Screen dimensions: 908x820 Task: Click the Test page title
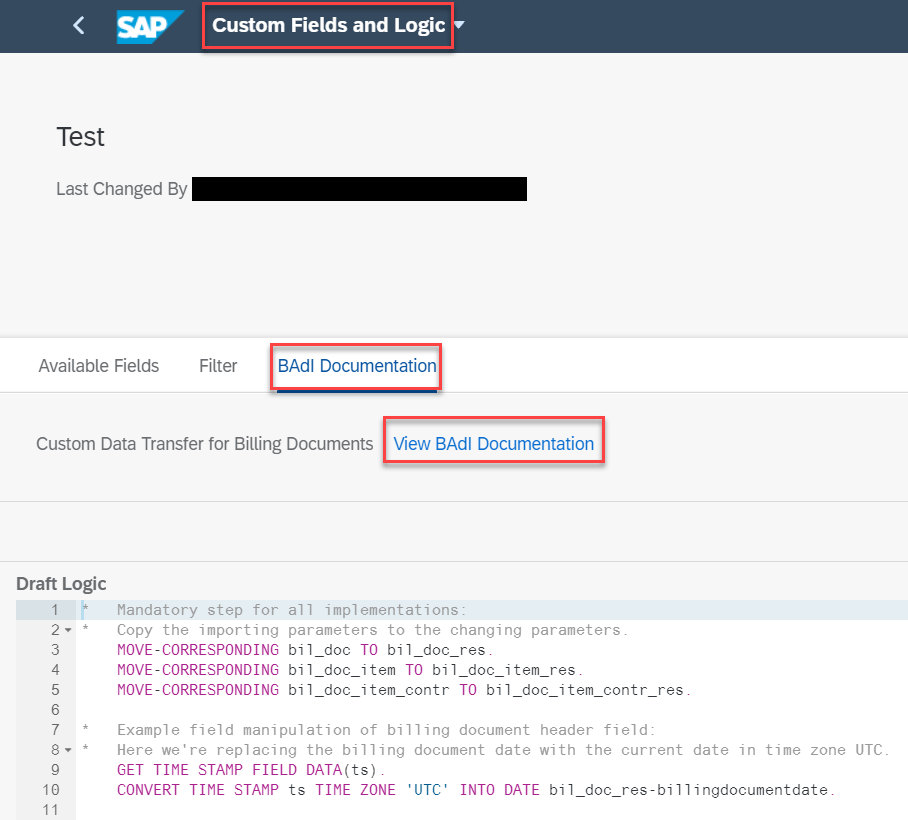tap(80, 137)
